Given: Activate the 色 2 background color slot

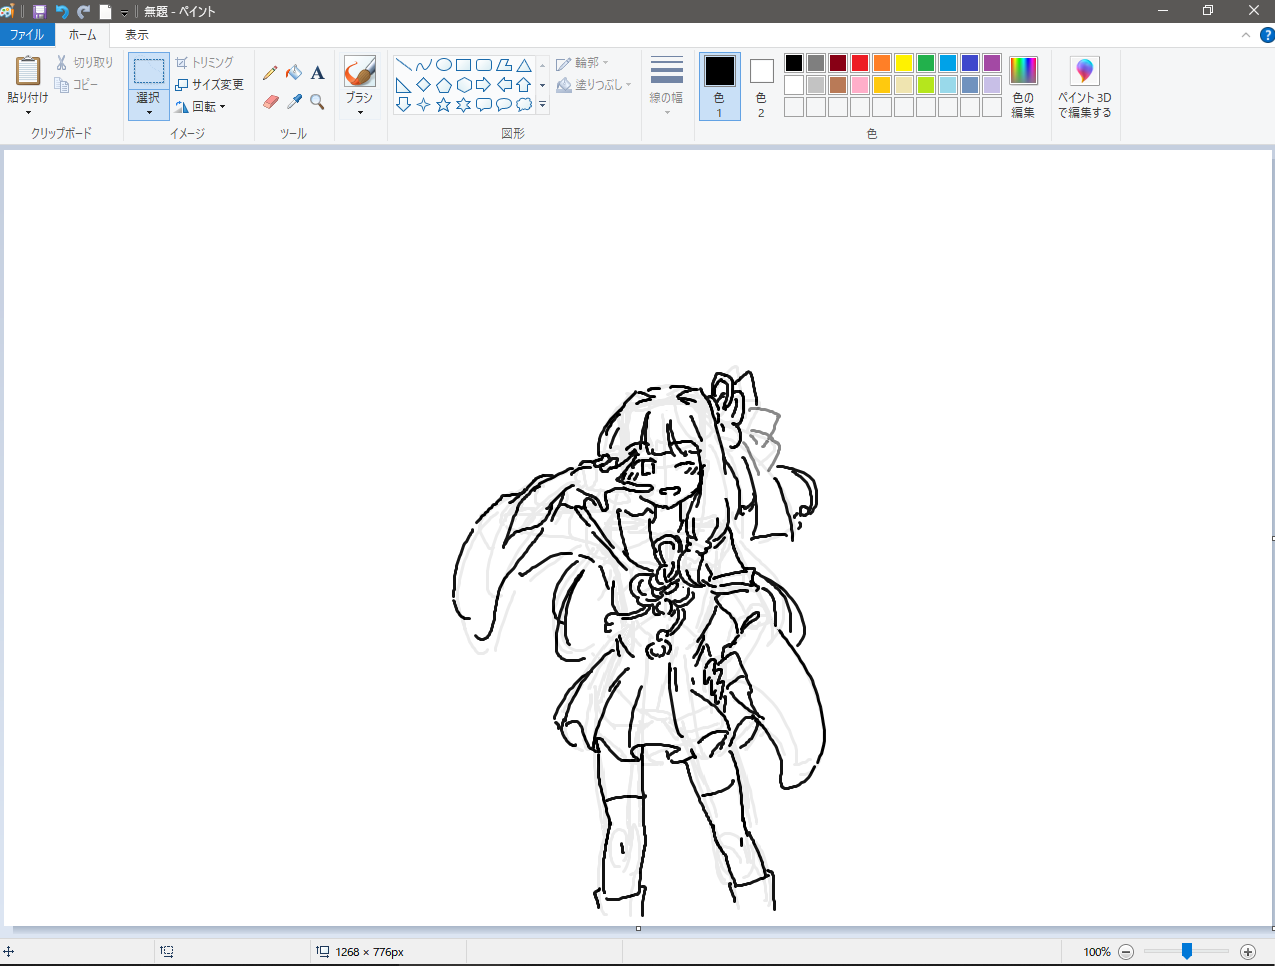Looking at the screenshot, I should point(761,86).
